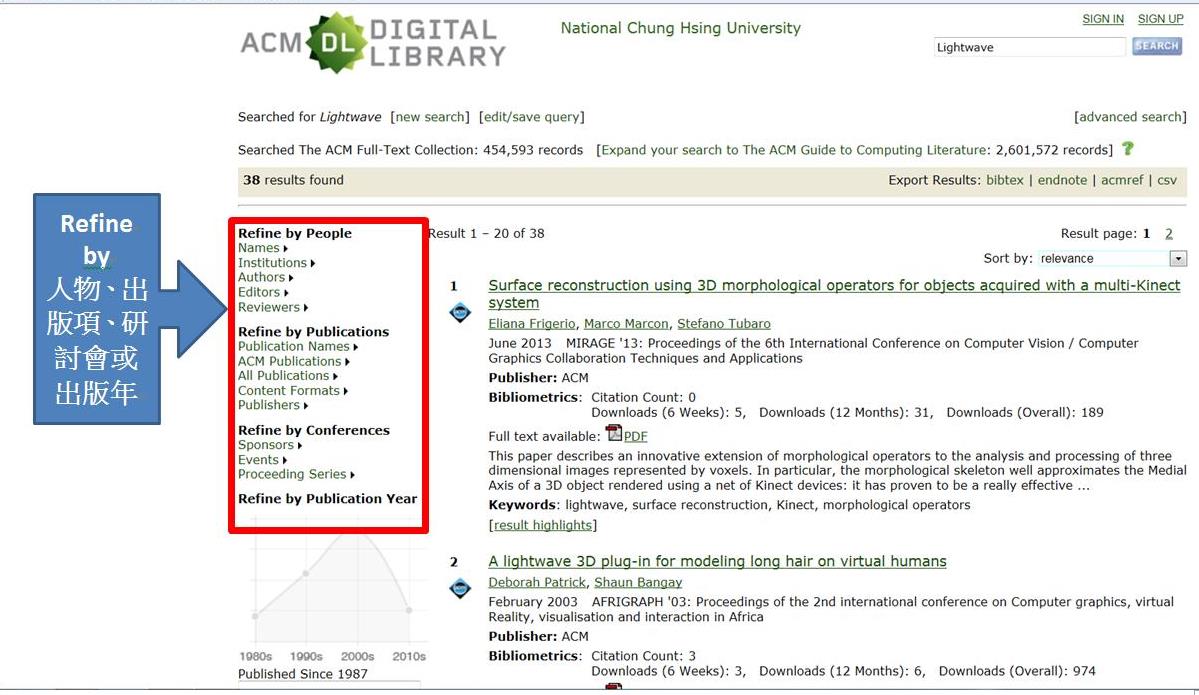Expand the Reviewers refinement
The width and height of the screenshot is (1199, 695).
point(273,307)
